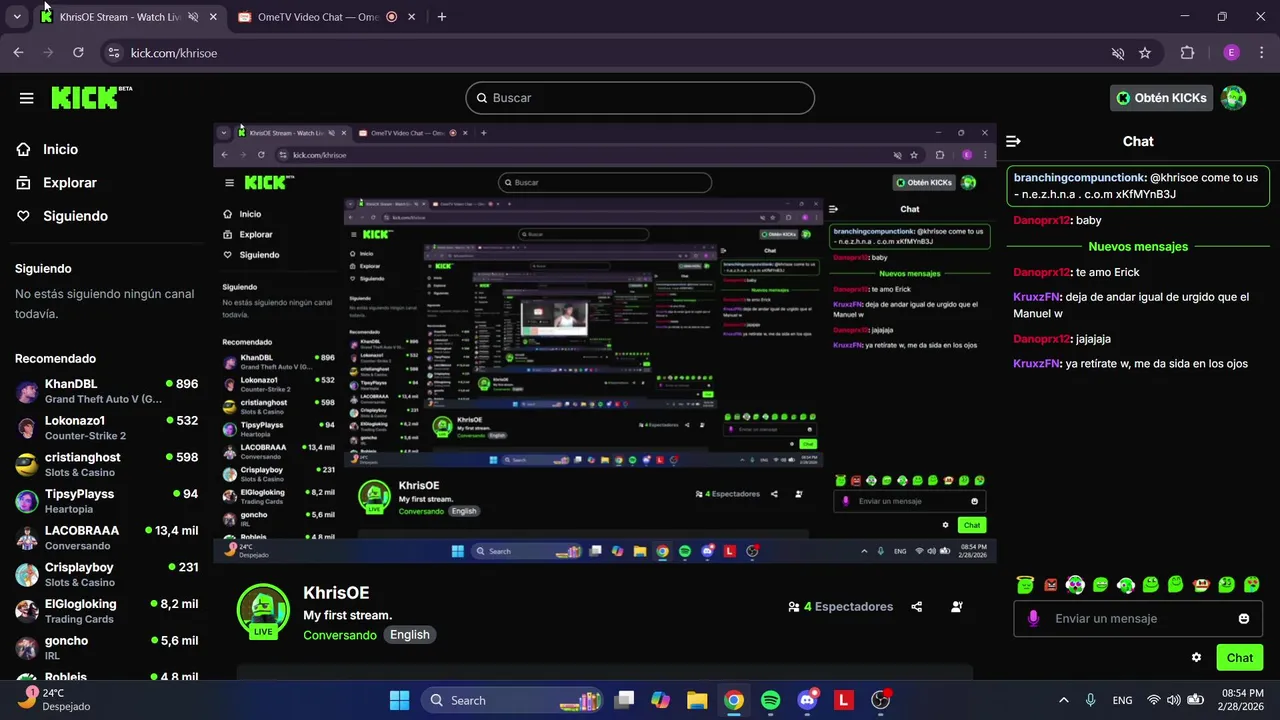Click the purple microphone icon in message box
This screenshot has height=720, width=1280.
tap(1034, 619)
